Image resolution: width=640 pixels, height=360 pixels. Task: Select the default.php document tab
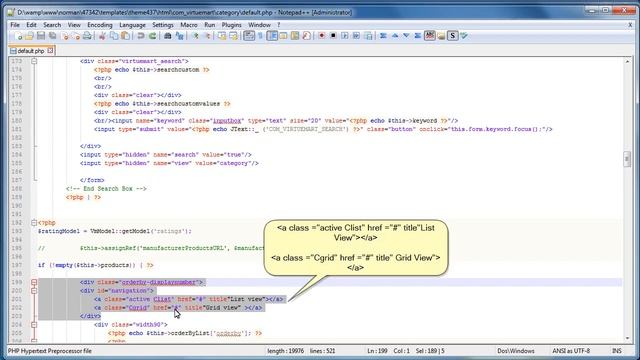(31, 51)
